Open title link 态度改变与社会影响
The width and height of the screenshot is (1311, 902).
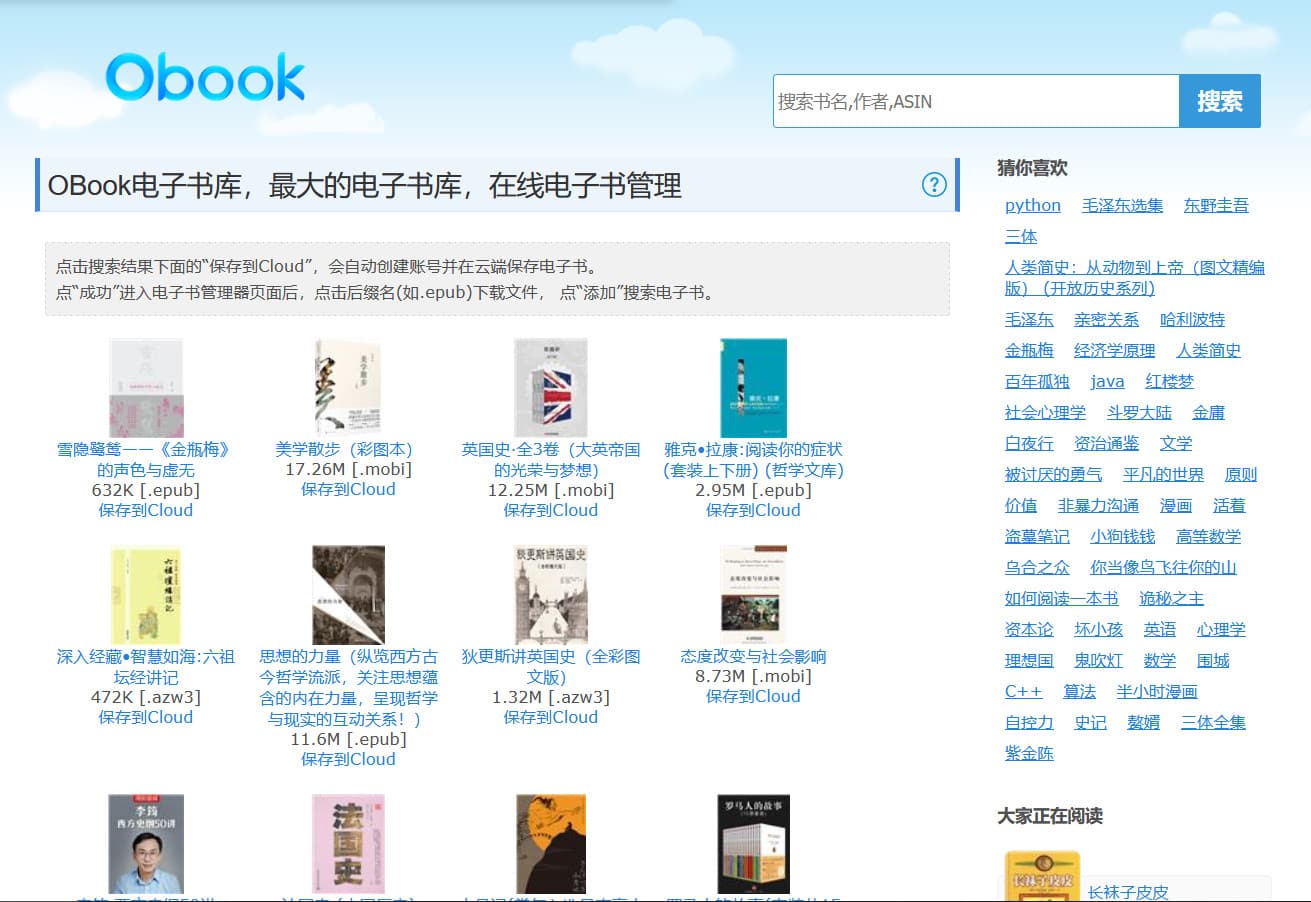[753, 656]
